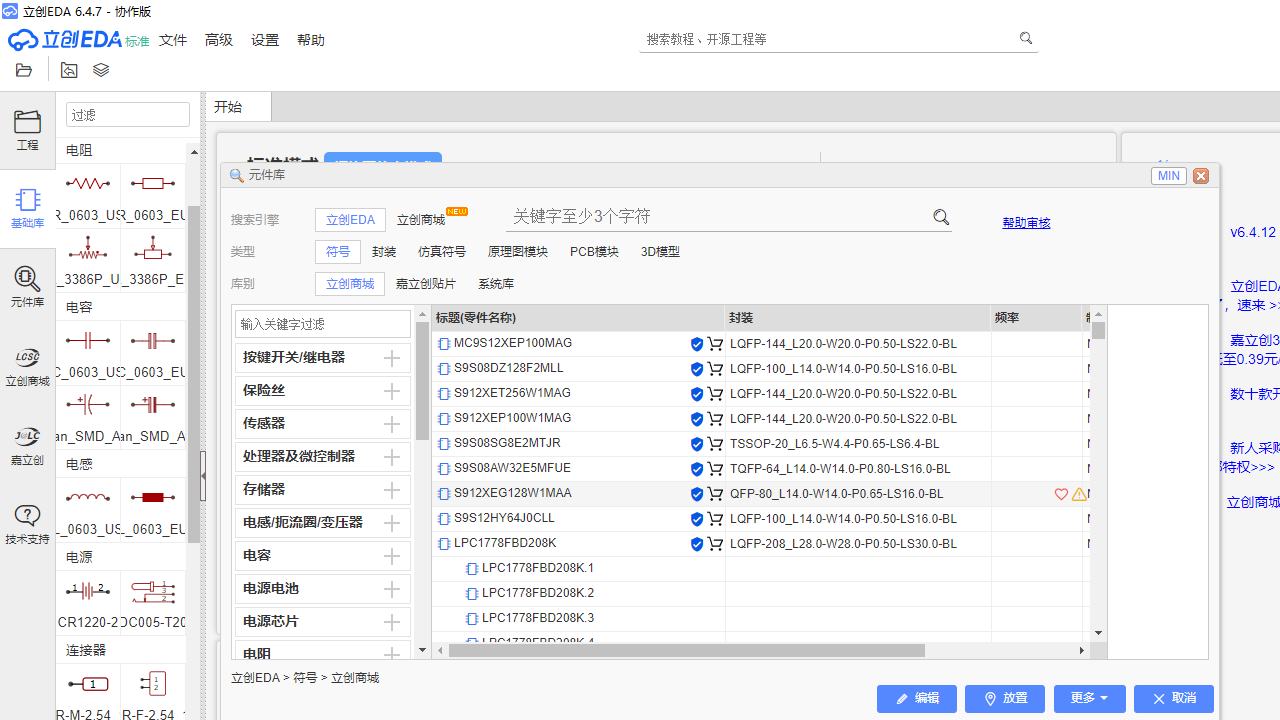
Task: Click the 放置 button
Action: coord(1005,698)
